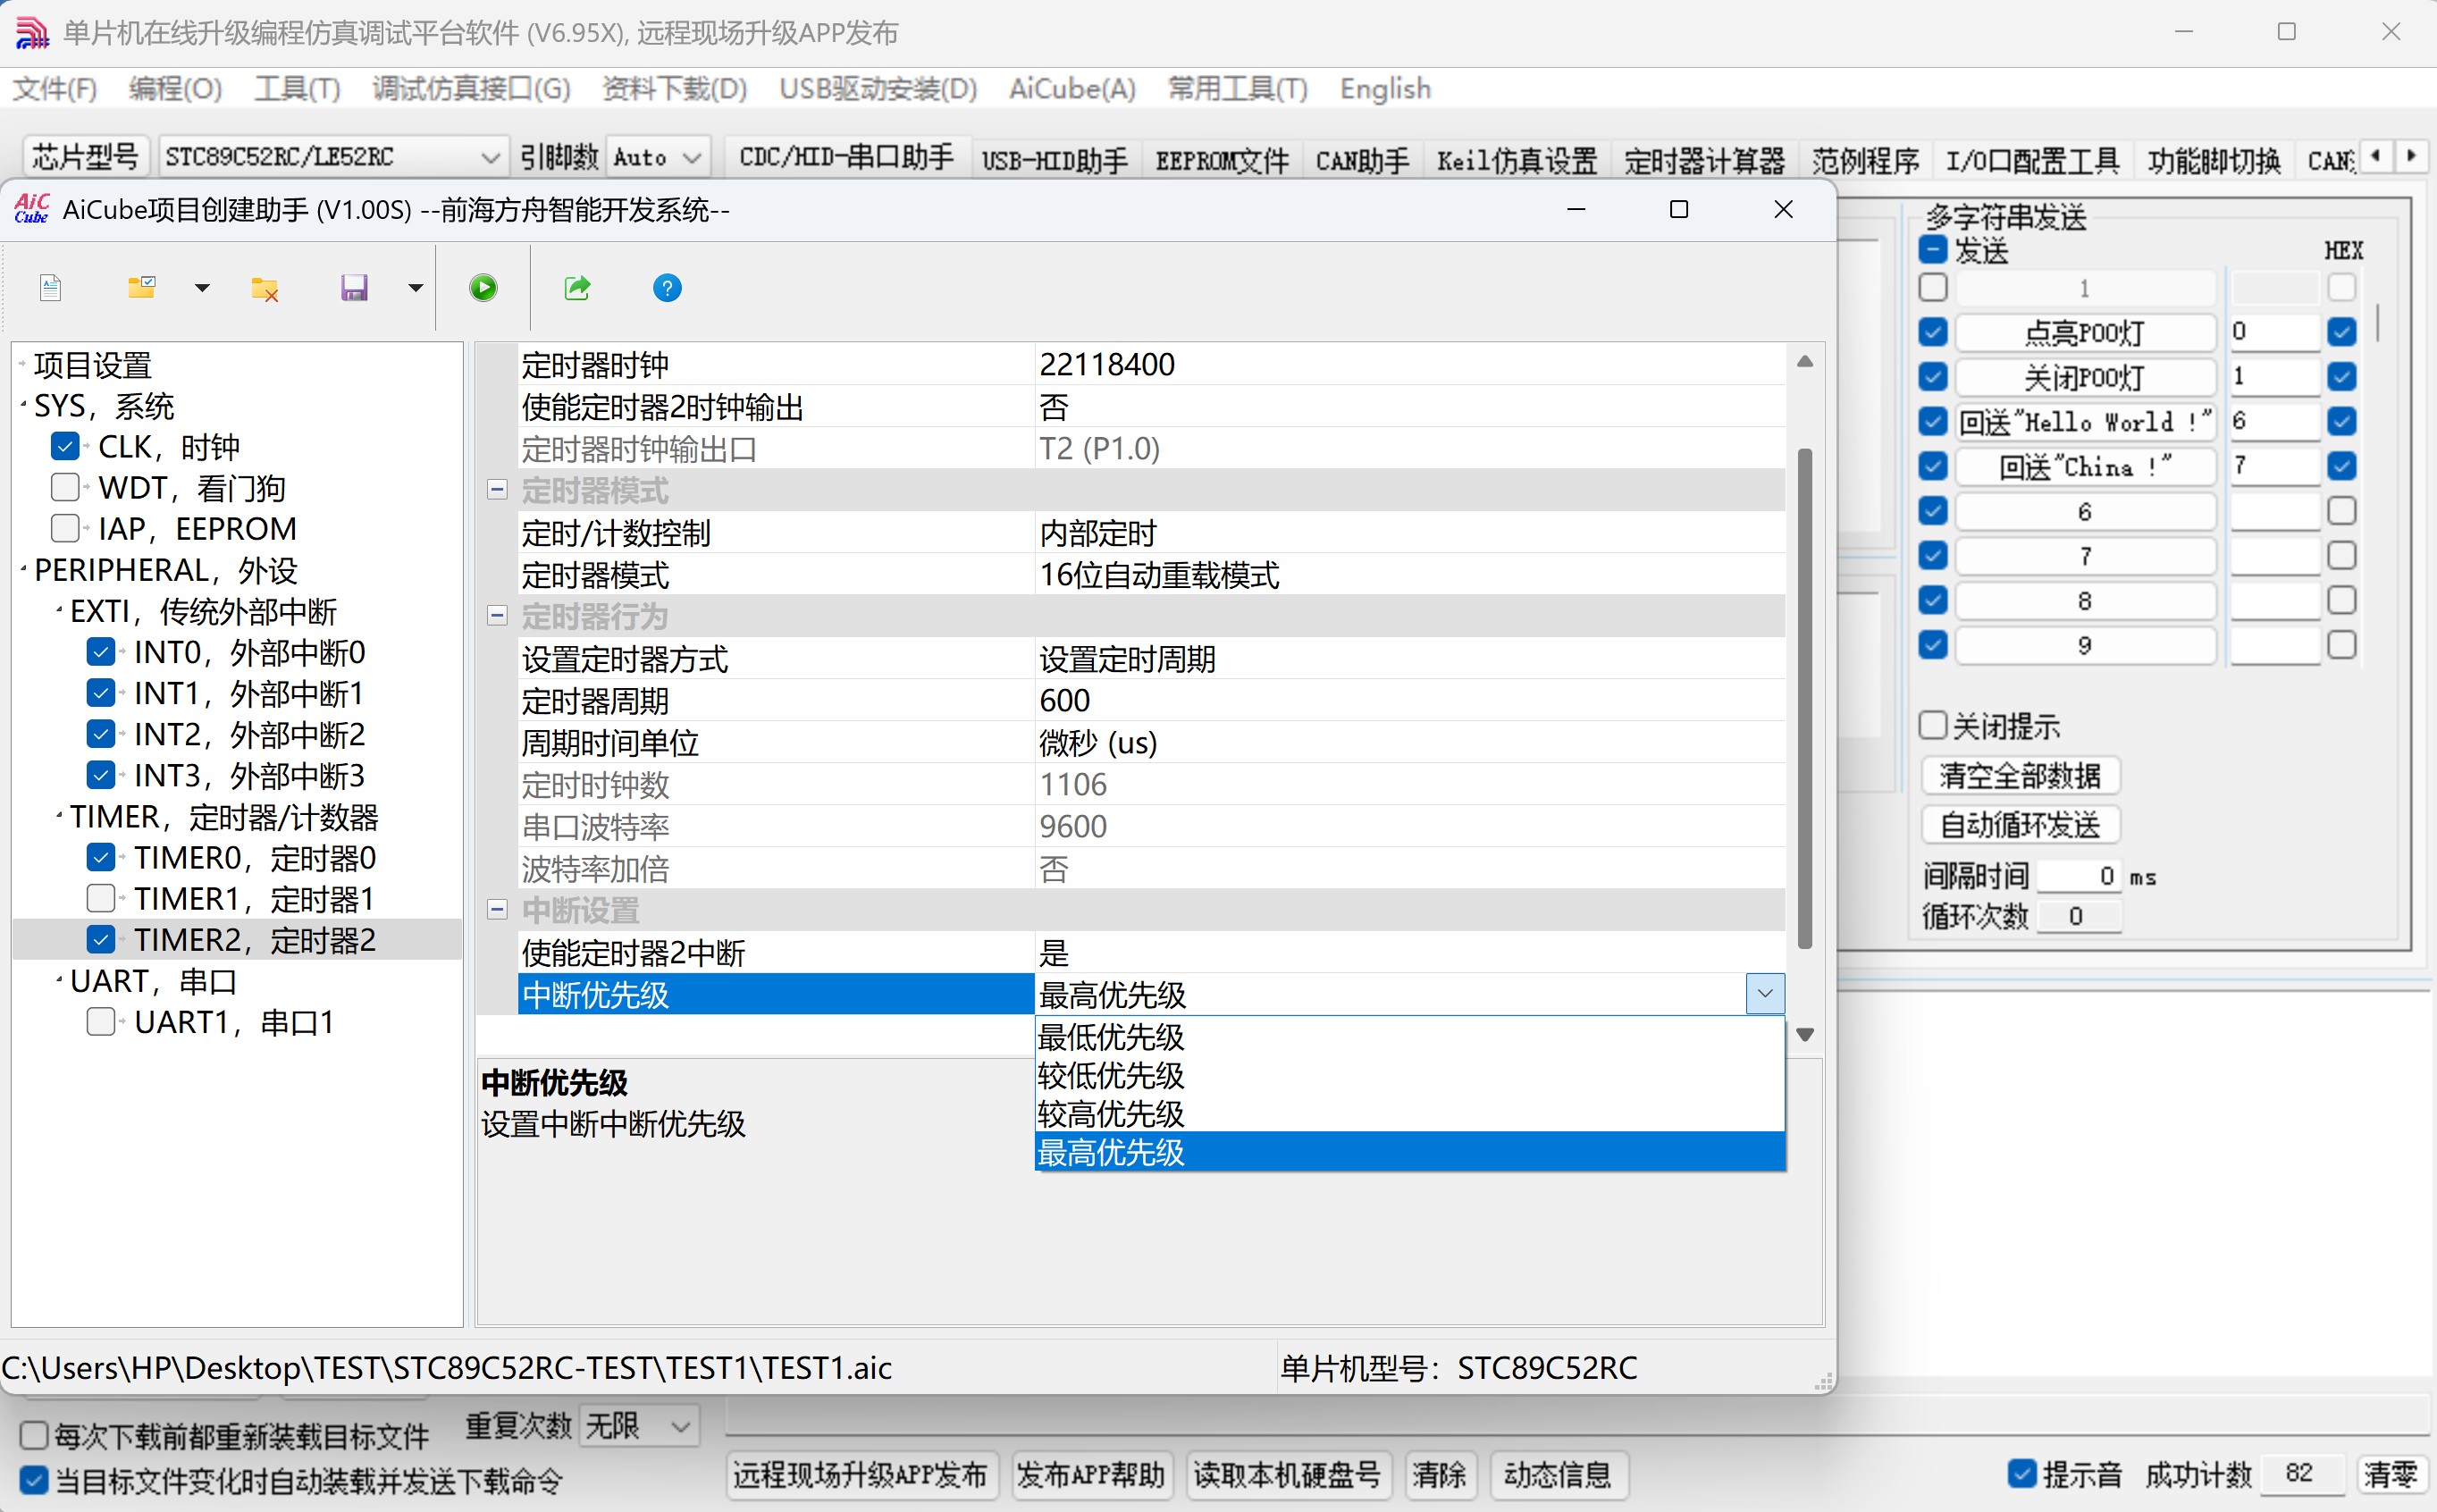Image resolution: width=2437 pixels, height=1512 pixels.
Task: Select 较低优先级 from priority list
Action: (1409, 1075)
